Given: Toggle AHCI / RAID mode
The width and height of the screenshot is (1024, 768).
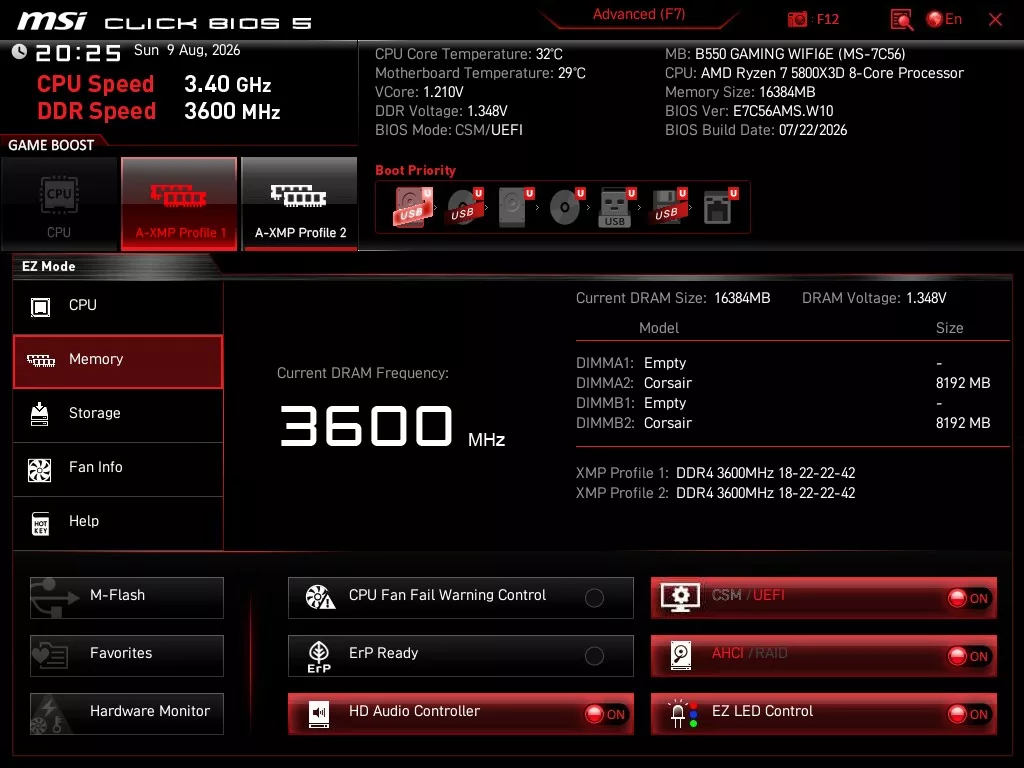Looking at the screenshot, I should tap(824, 655).
